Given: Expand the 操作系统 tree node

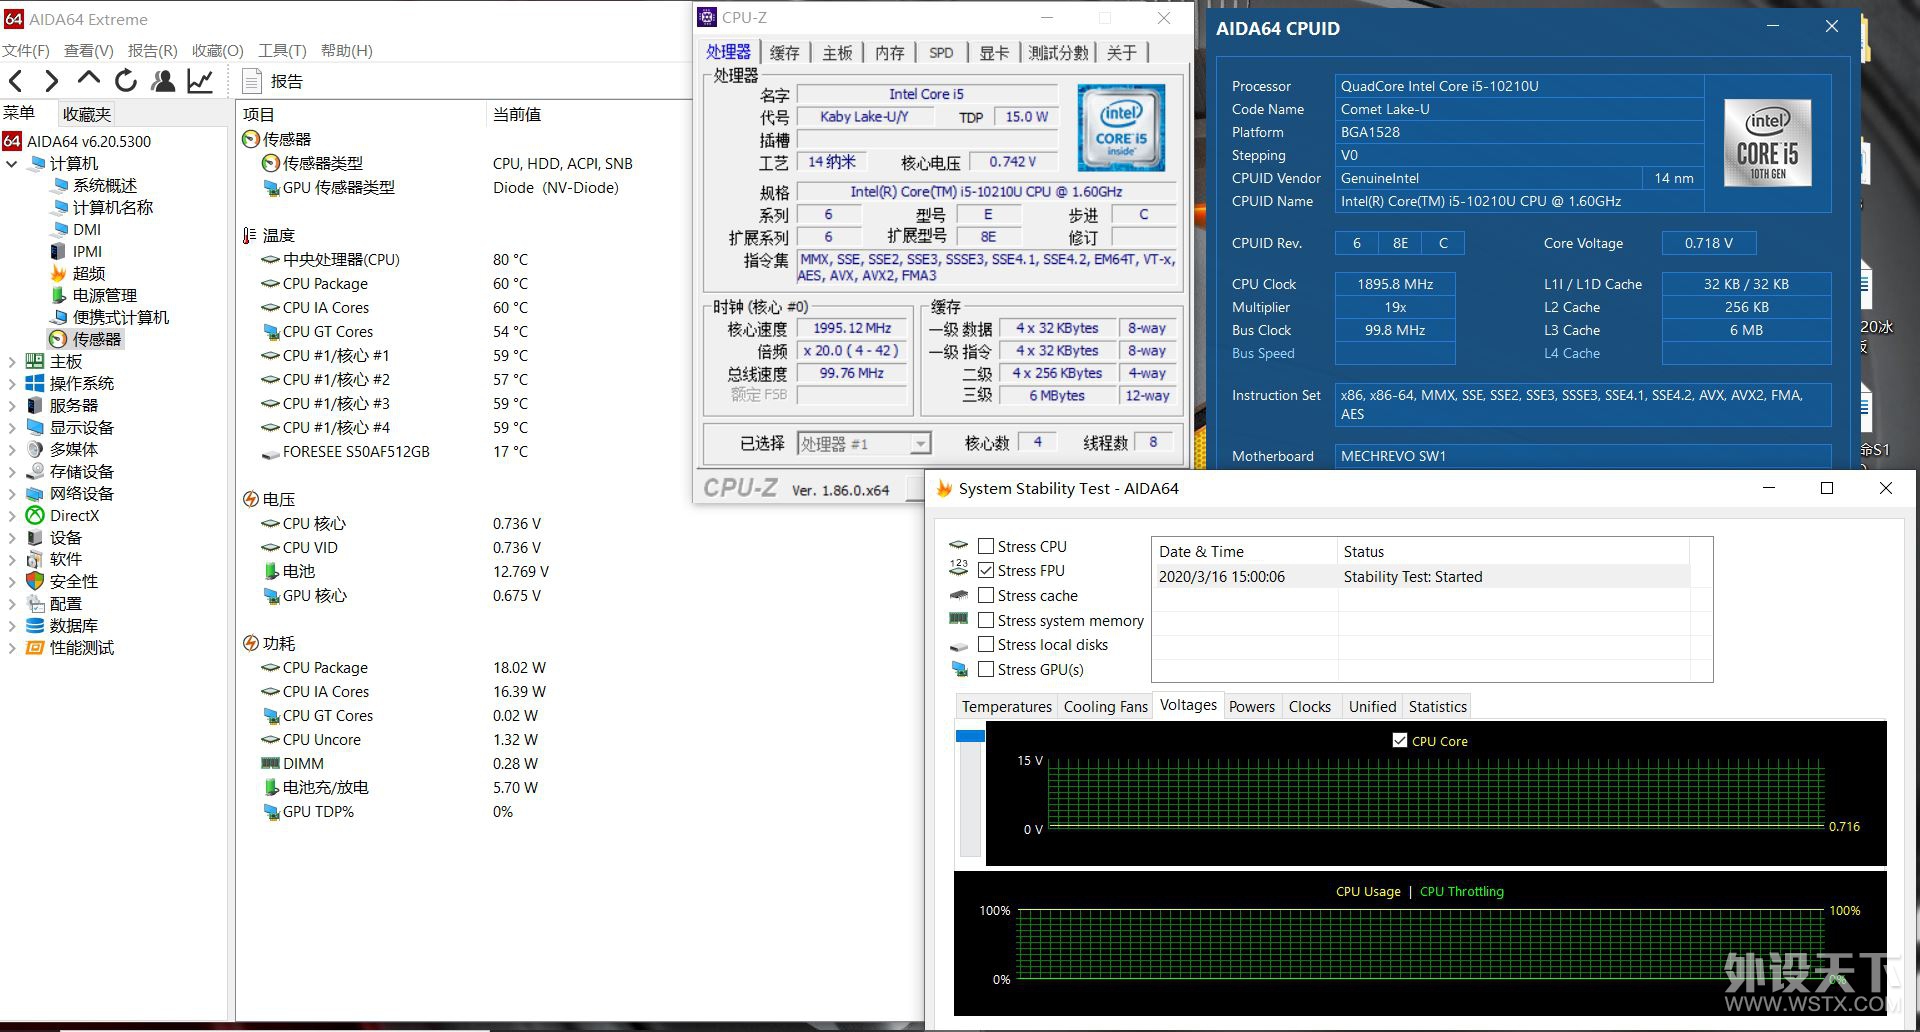Looking at the screenshot, I should [12, 383].
